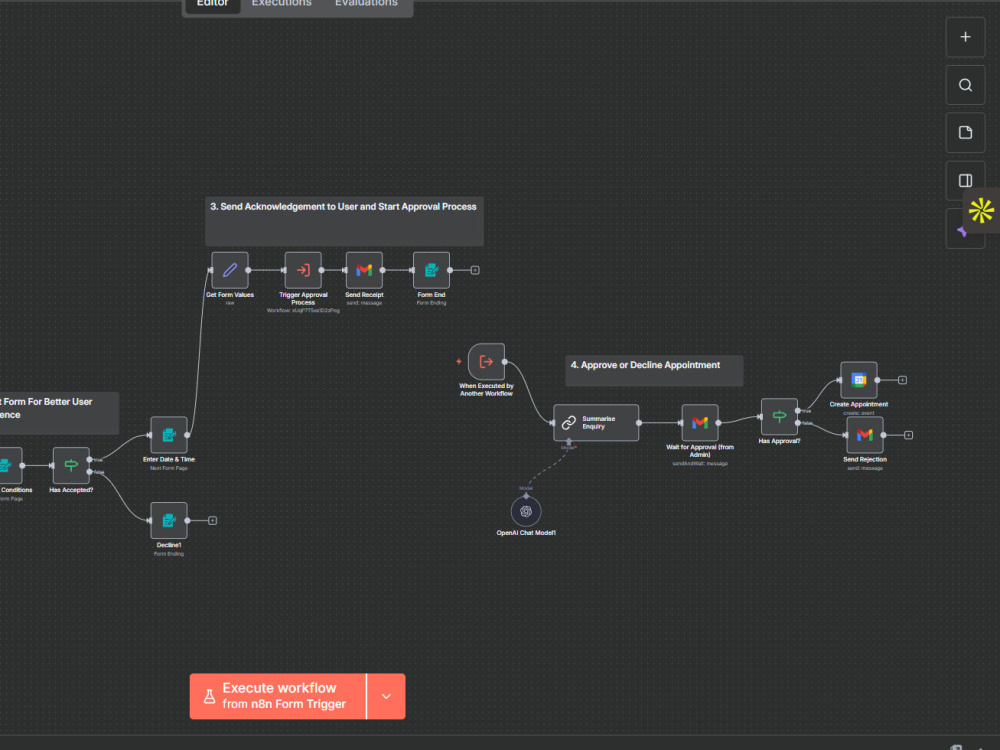This screenshot has height=750, width=1000.
Task: Execute workflow from n8n Form Trigger
Action: tap(278, 696)
